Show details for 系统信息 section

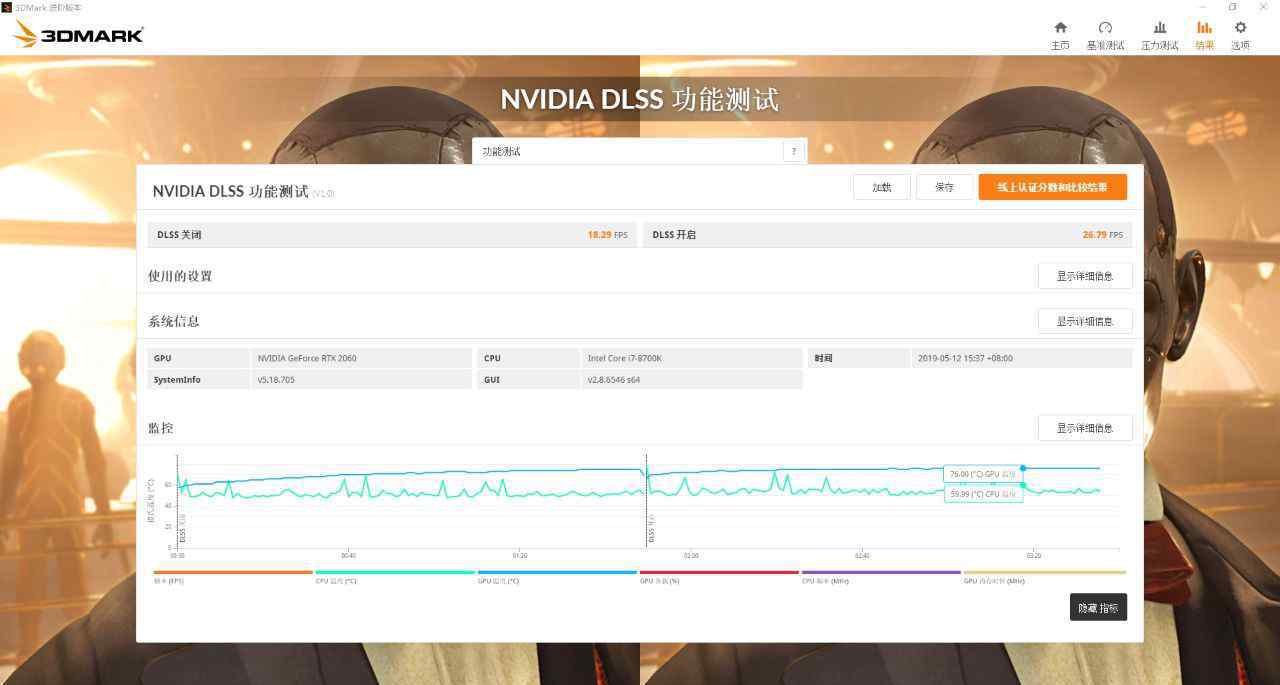coord(1085,321)
